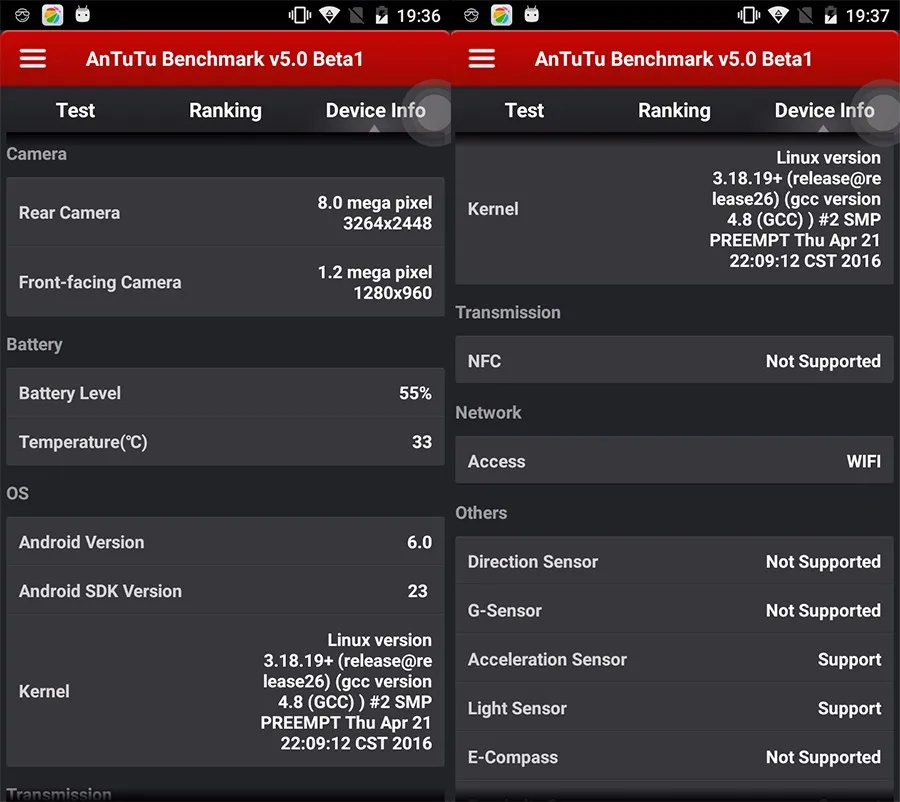Select the Direction Sensor row
900x802 pixels.
[674, 561]
